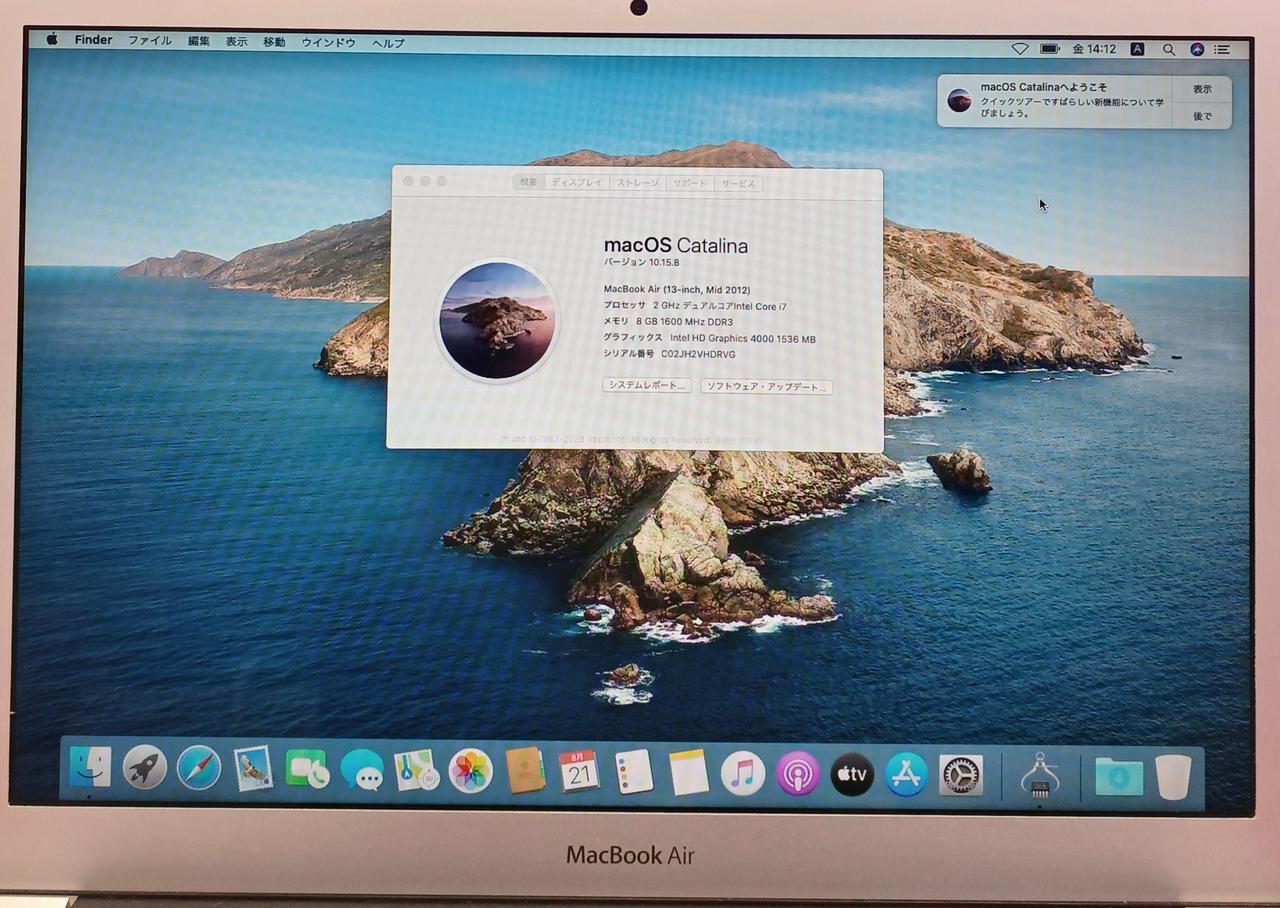Launch Maps from the Dock

pos(416,771)
